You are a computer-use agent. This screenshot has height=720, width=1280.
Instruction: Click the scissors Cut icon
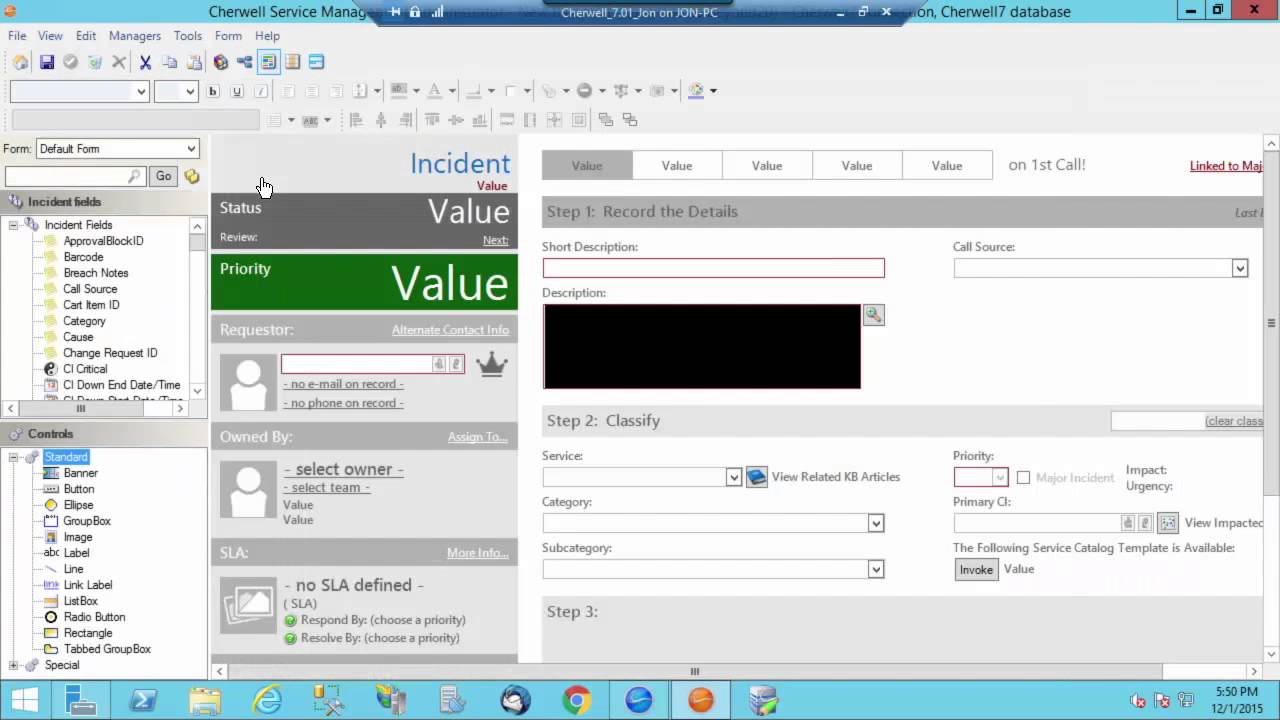point(145,62)
